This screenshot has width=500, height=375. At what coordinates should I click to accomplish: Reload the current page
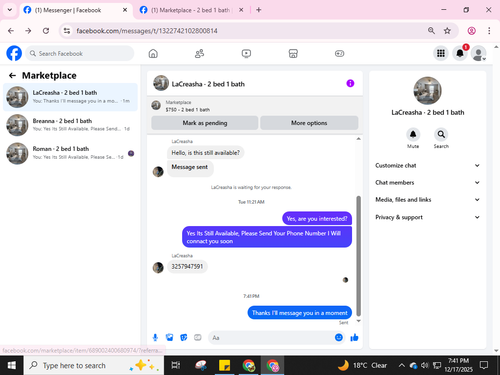point(46,31)
